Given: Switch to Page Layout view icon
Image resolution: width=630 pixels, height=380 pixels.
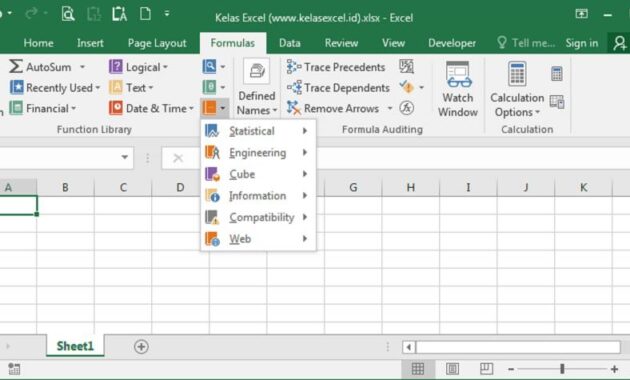Looking at the screenshot, I should point(452,368).
